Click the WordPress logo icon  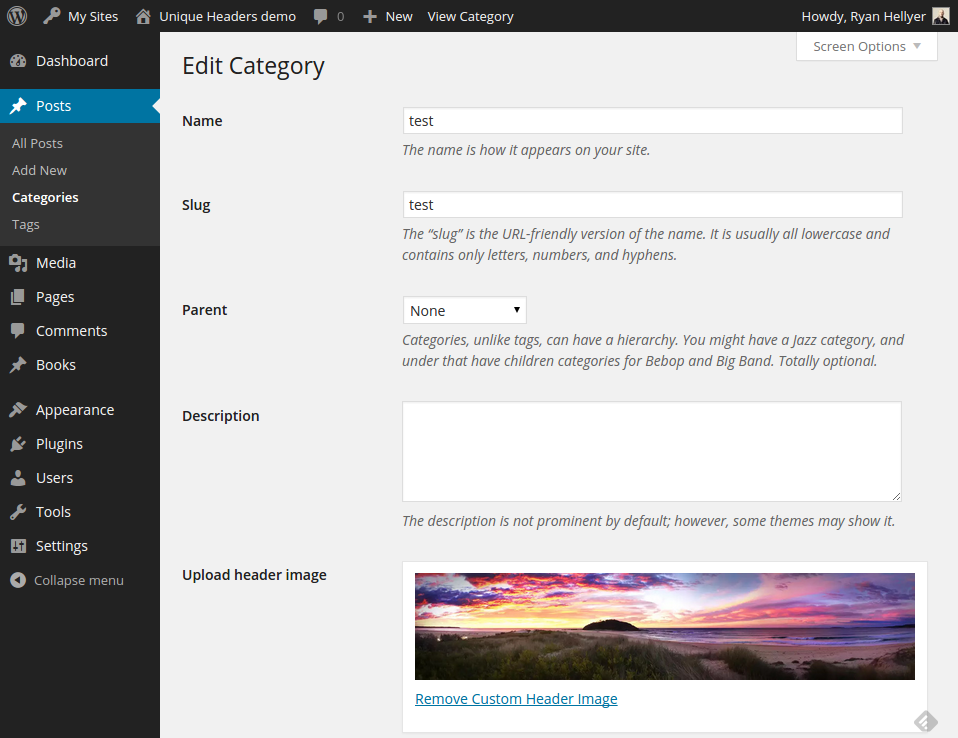17,16
